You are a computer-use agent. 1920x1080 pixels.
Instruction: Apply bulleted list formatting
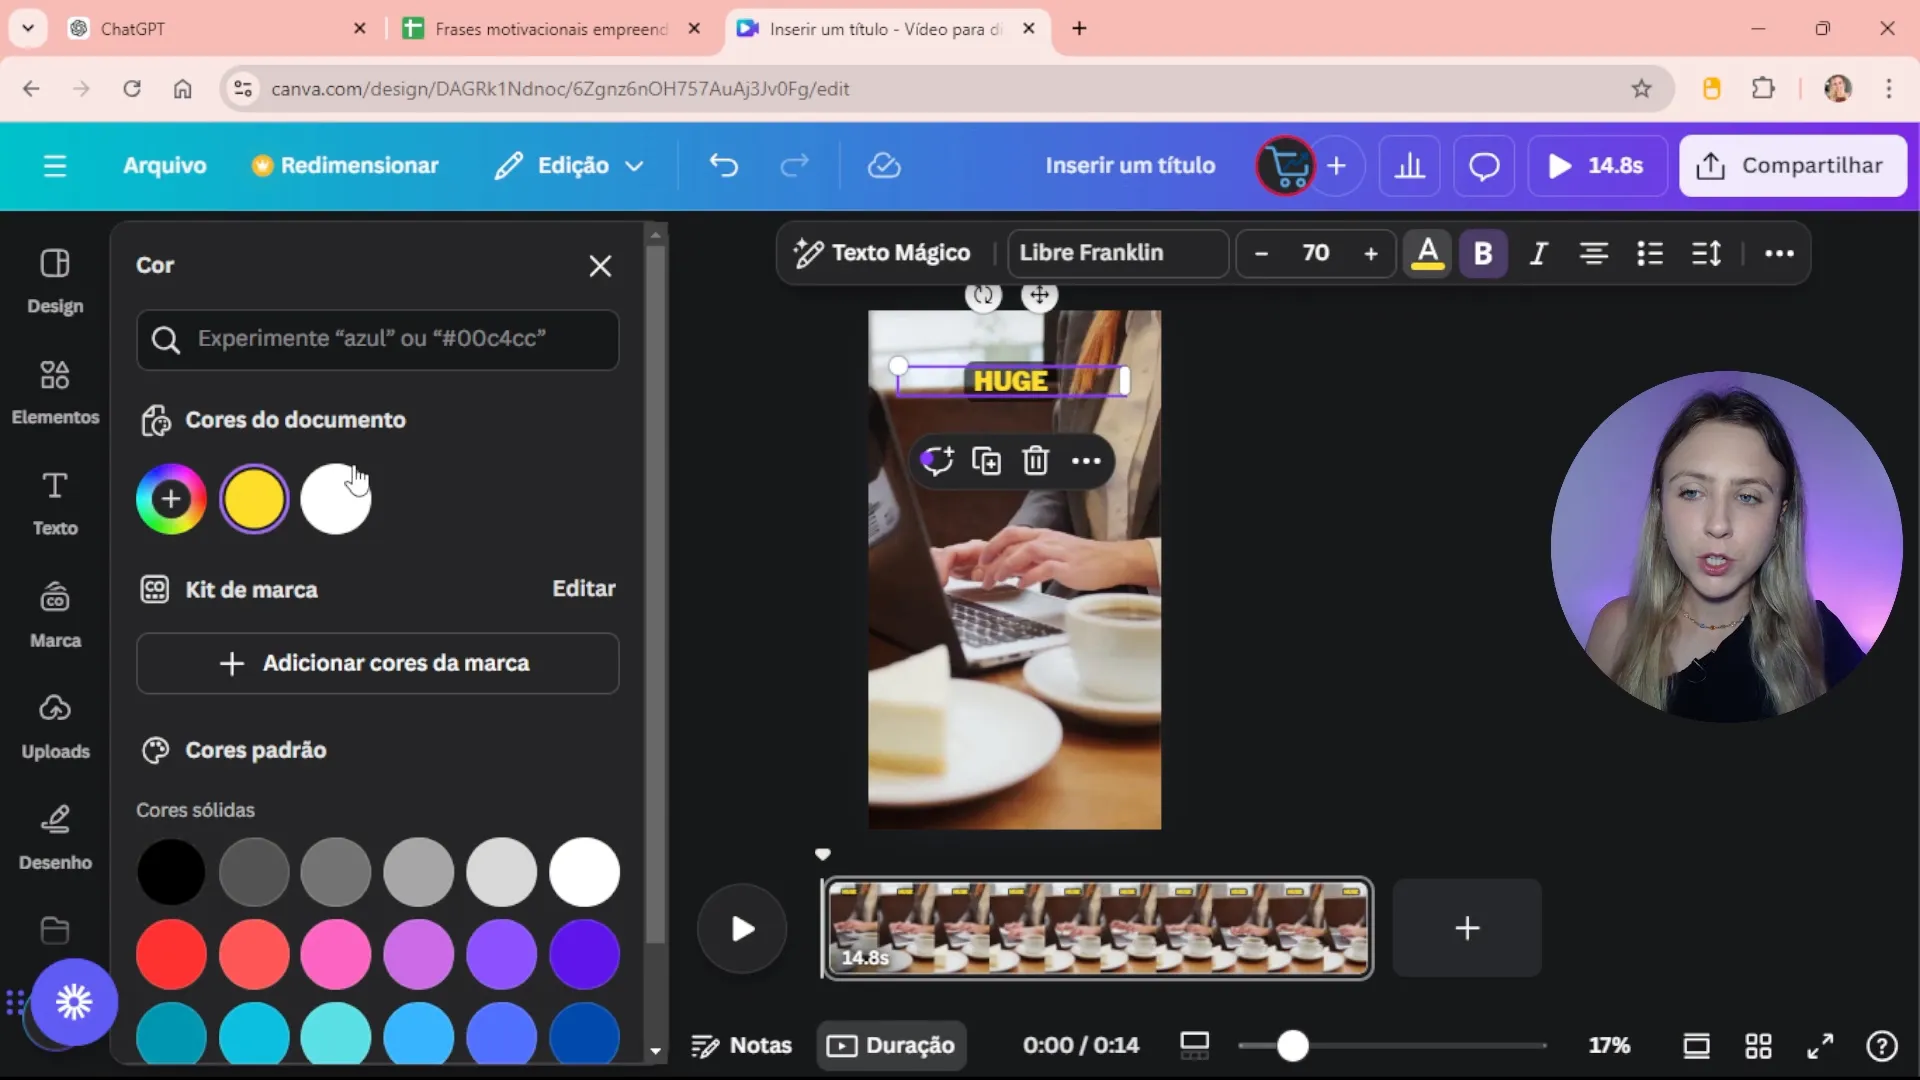point(1649,254)
